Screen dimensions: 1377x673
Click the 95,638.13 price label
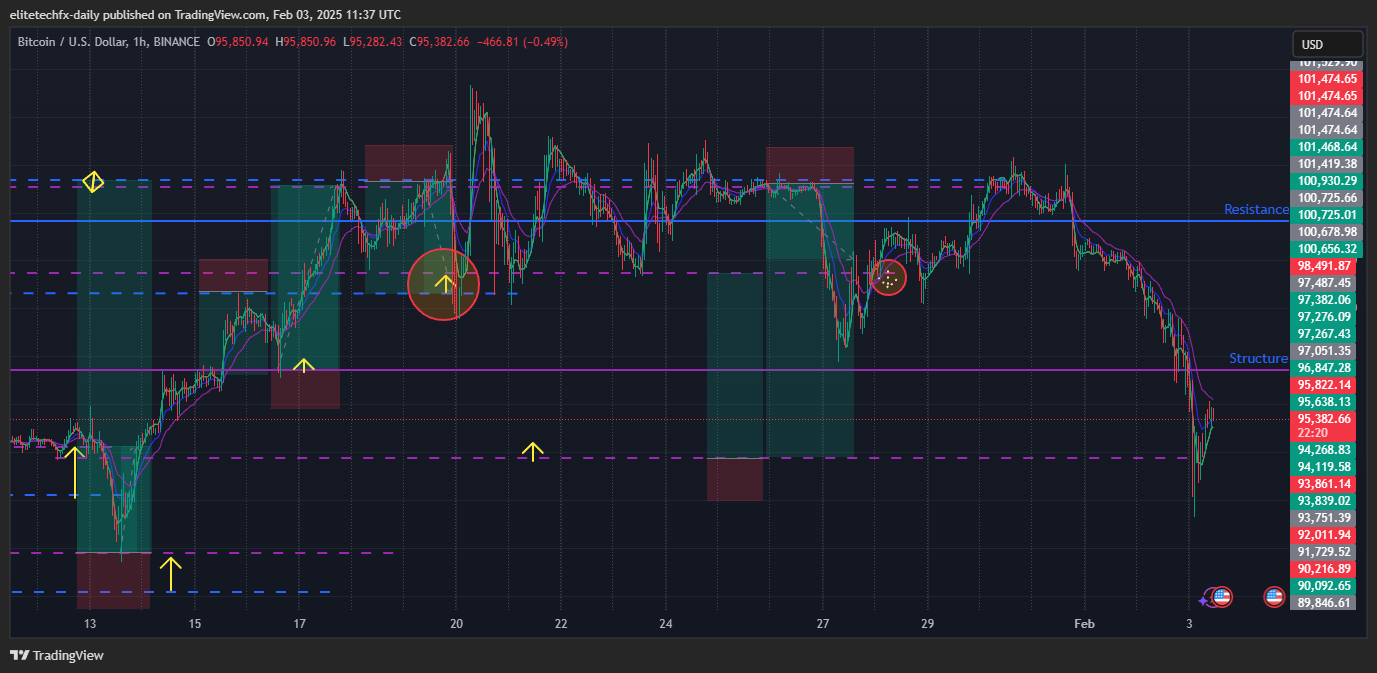click(1325, 401)
